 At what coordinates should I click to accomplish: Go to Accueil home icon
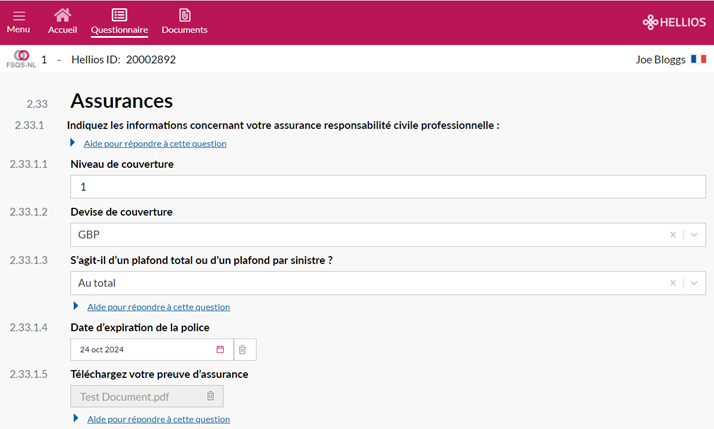(x=62, y=15)
